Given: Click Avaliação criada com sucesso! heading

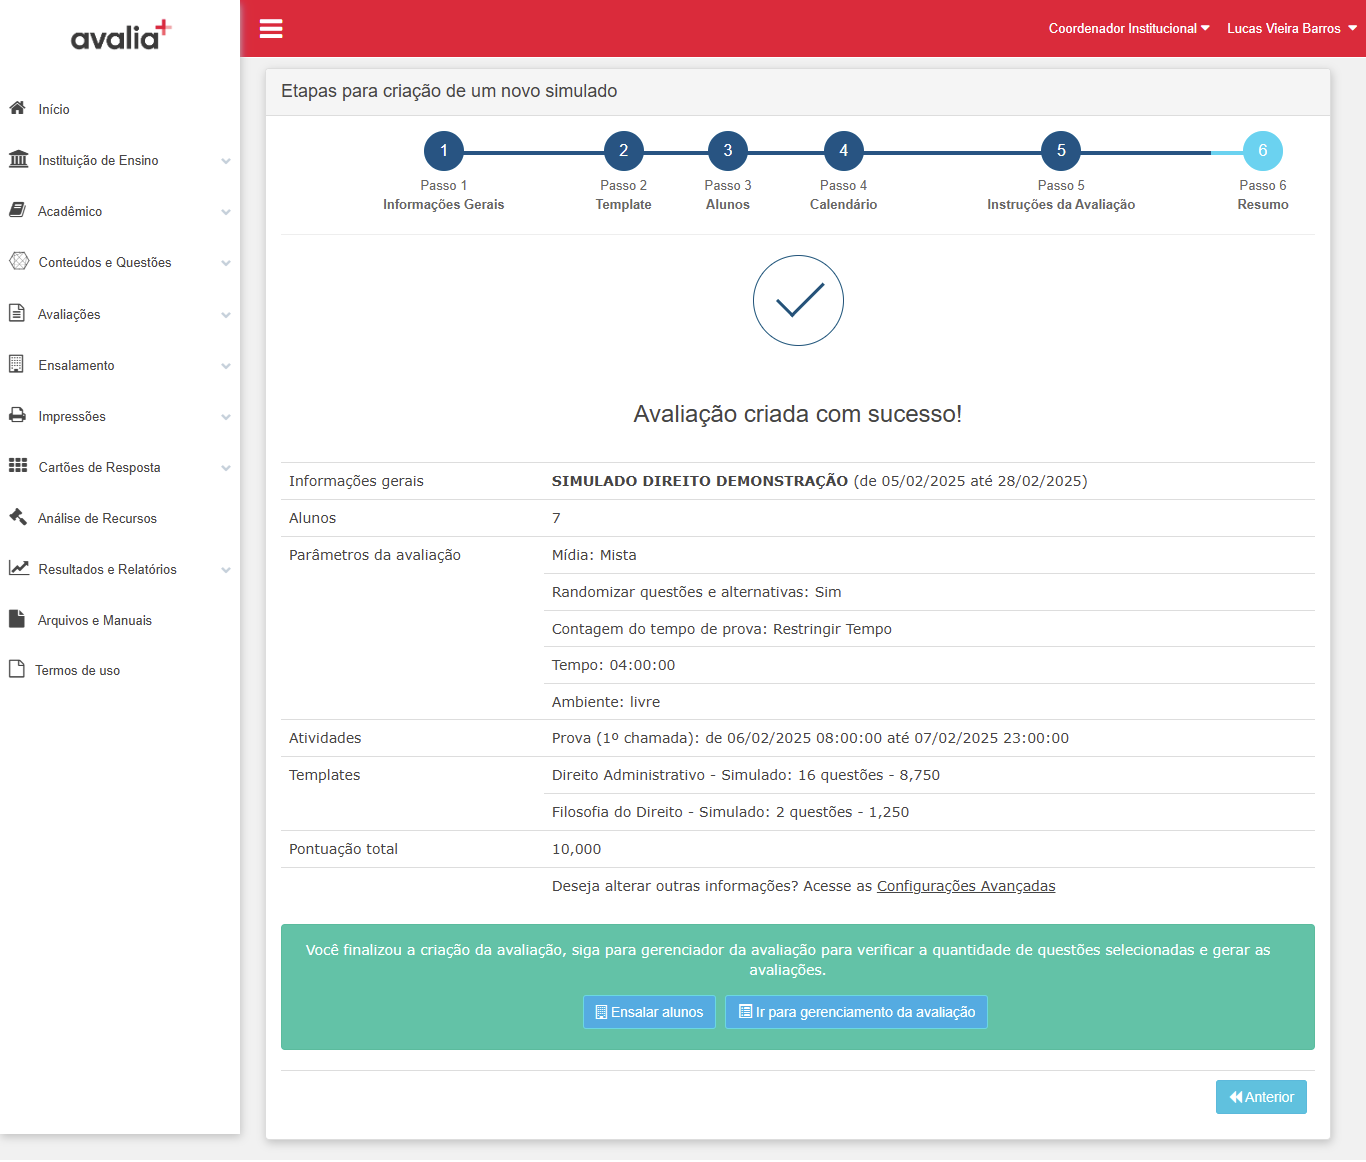Looking at the screenshot, I should click(798, 414).
